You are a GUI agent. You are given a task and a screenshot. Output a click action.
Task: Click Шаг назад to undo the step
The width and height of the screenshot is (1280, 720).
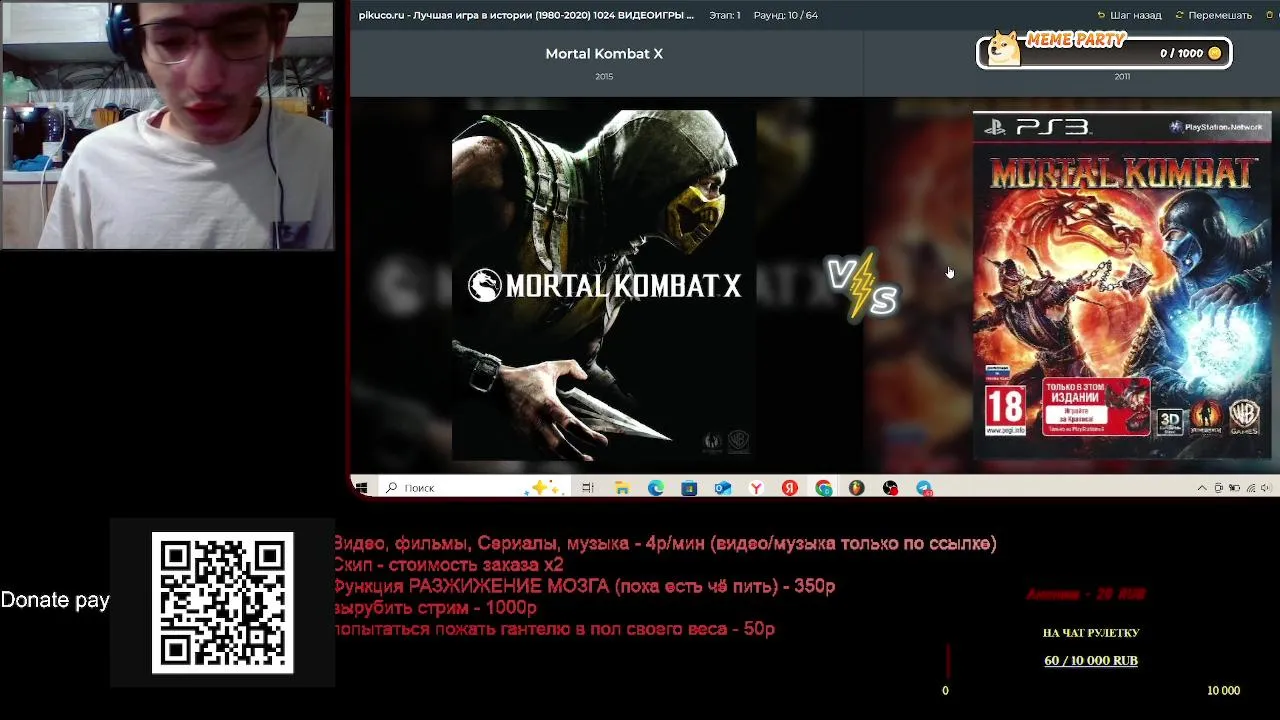coord(1129,15)
